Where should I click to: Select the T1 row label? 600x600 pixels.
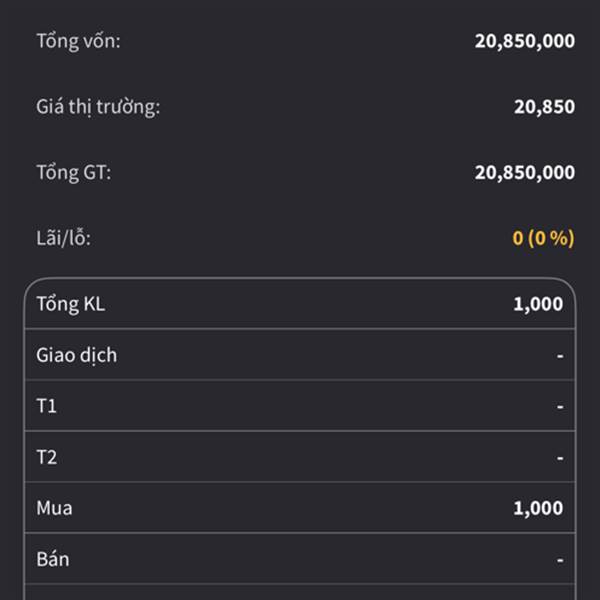click(47, 406)
